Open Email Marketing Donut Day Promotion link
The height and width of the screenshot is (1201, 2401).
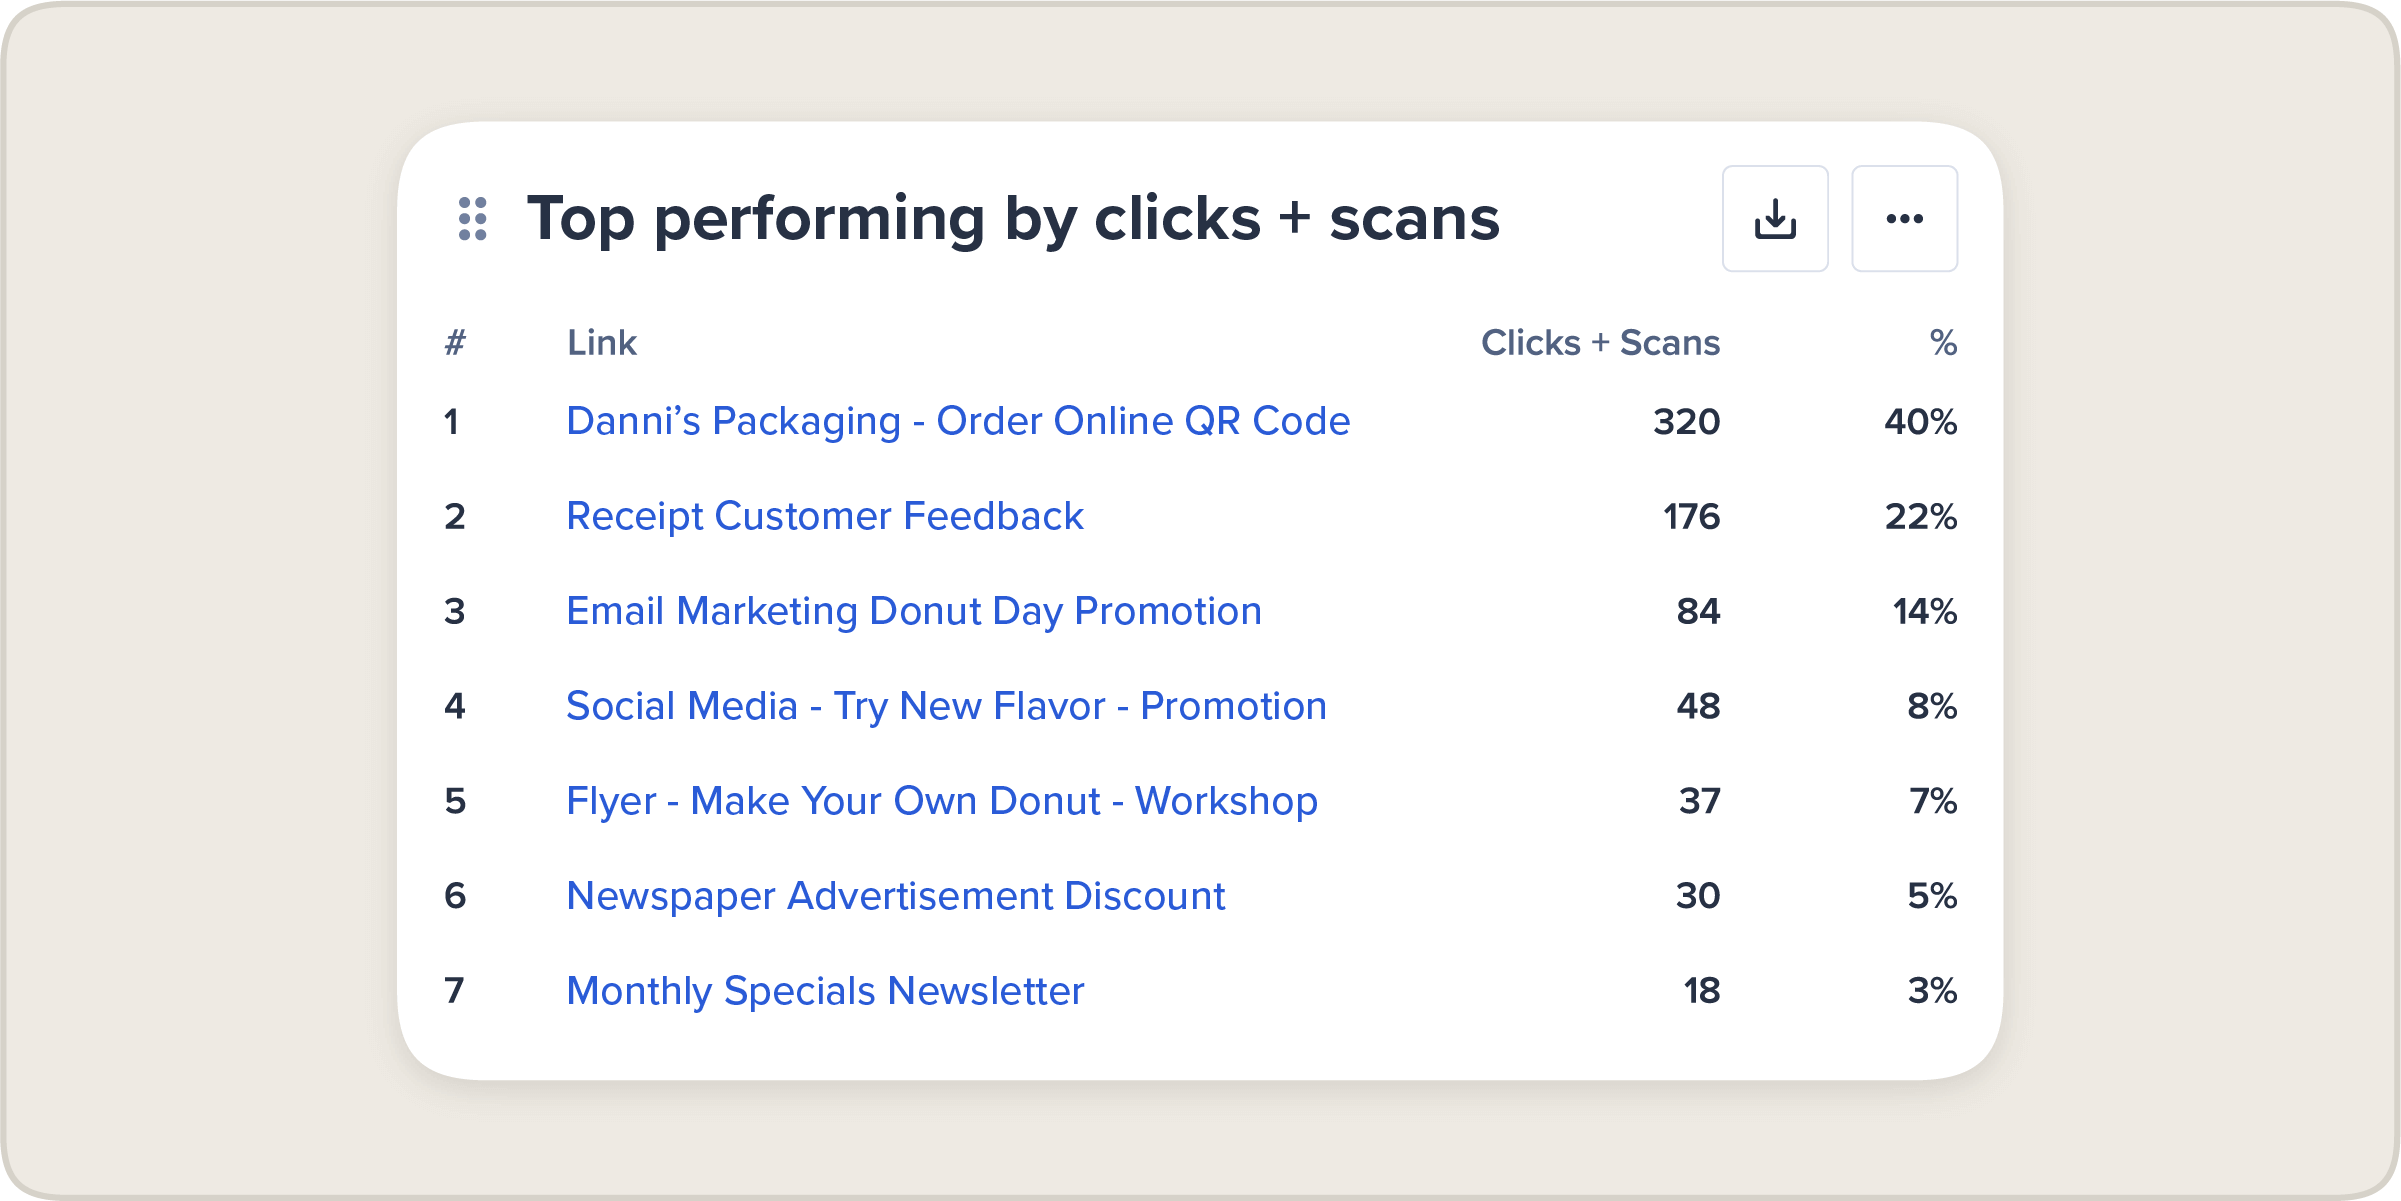913,611
